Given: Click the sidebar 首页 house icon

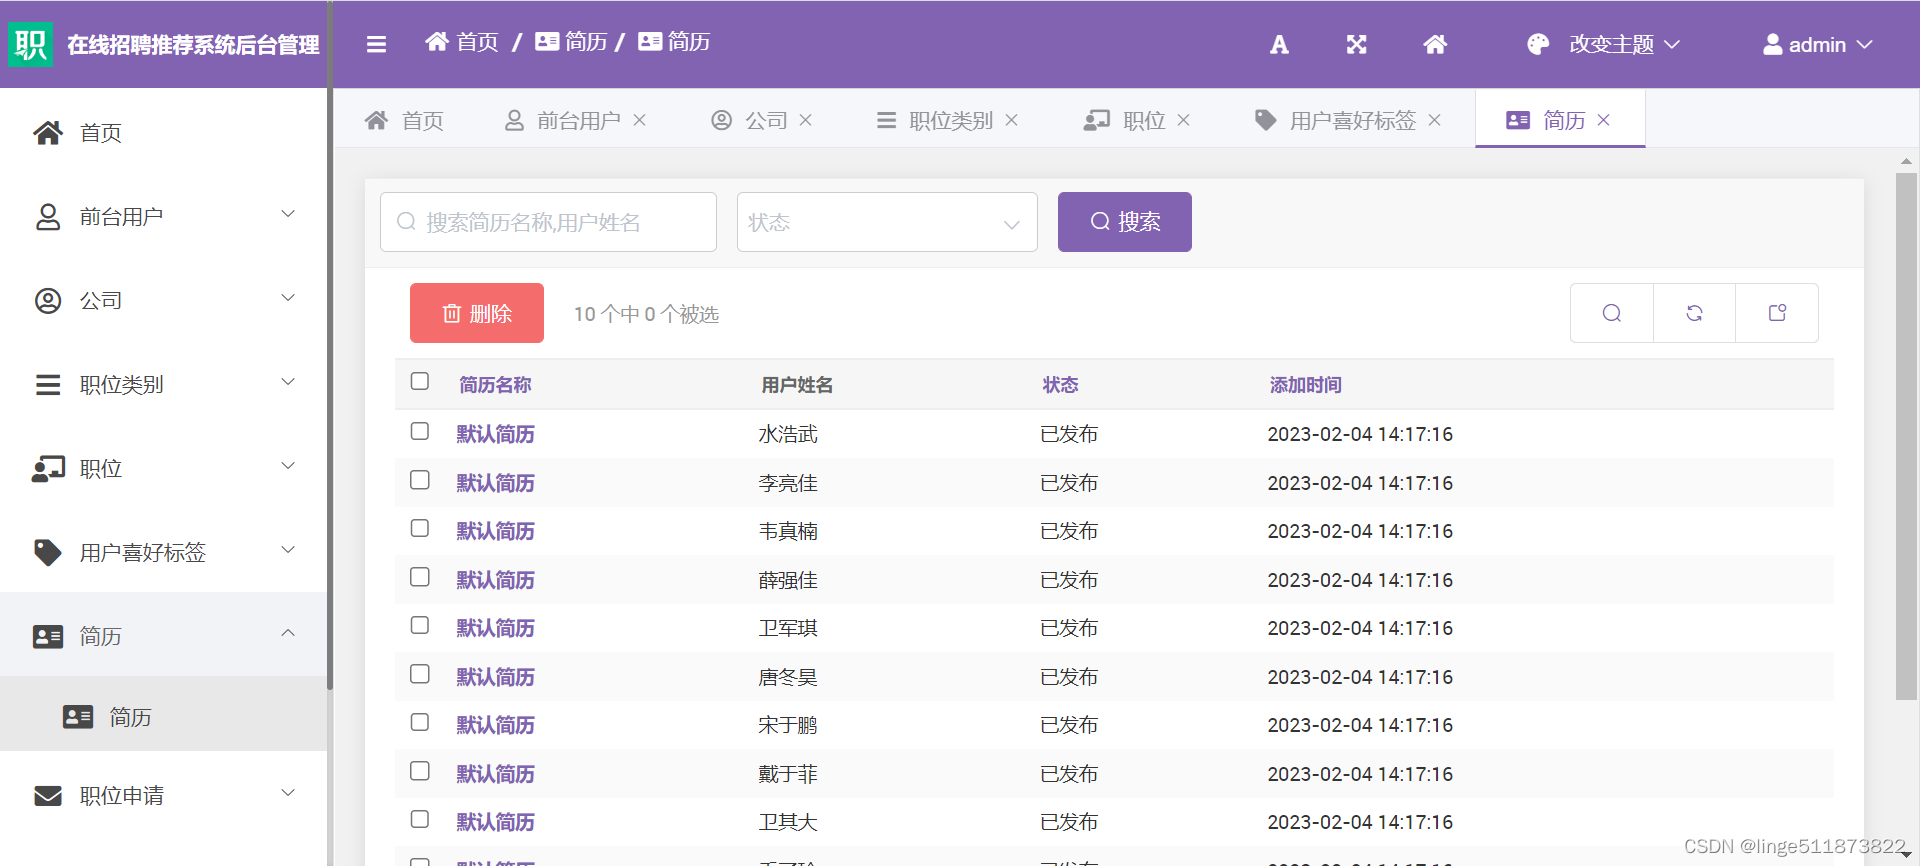Looking at the screenshot, I should [x=48, y=133].
